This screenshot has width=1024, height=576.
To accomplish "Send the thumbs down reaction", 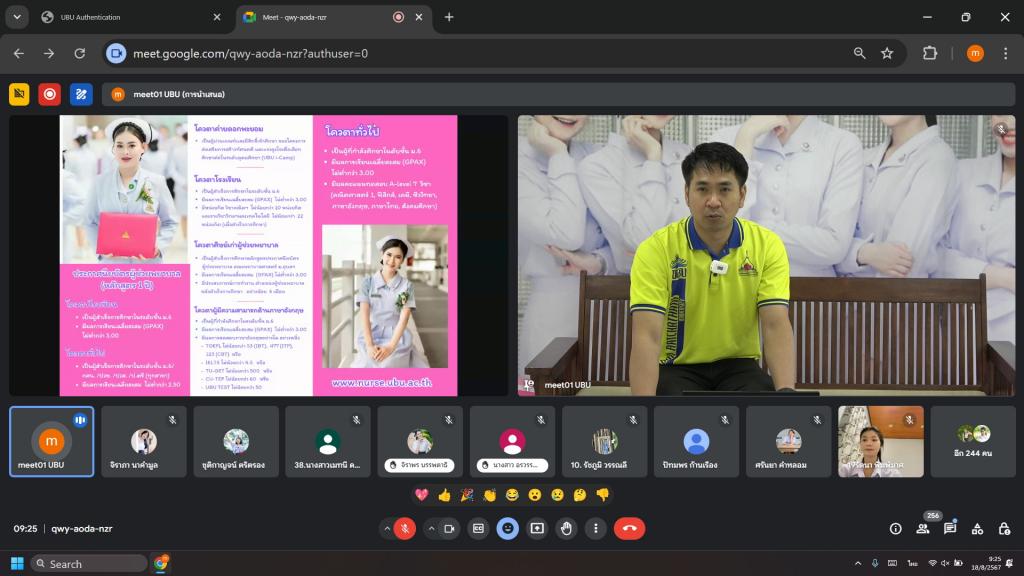I will click(602, 494).
